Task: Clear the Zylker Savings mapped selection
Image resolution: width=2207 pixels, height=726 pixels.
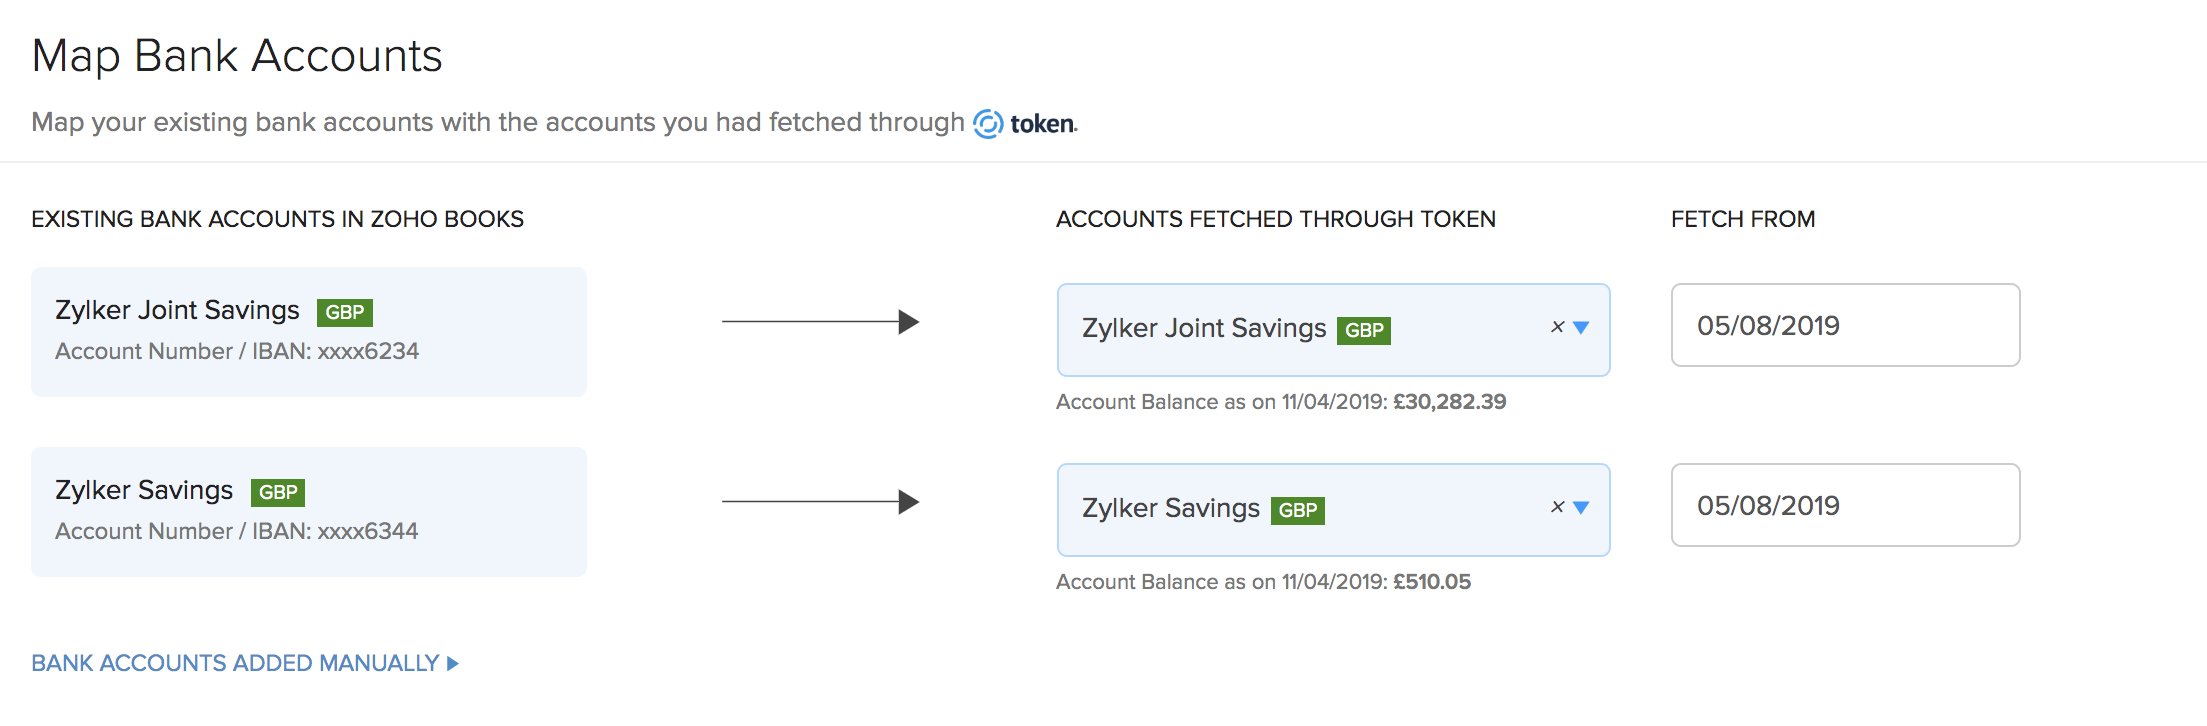Action: (1557, 507)
